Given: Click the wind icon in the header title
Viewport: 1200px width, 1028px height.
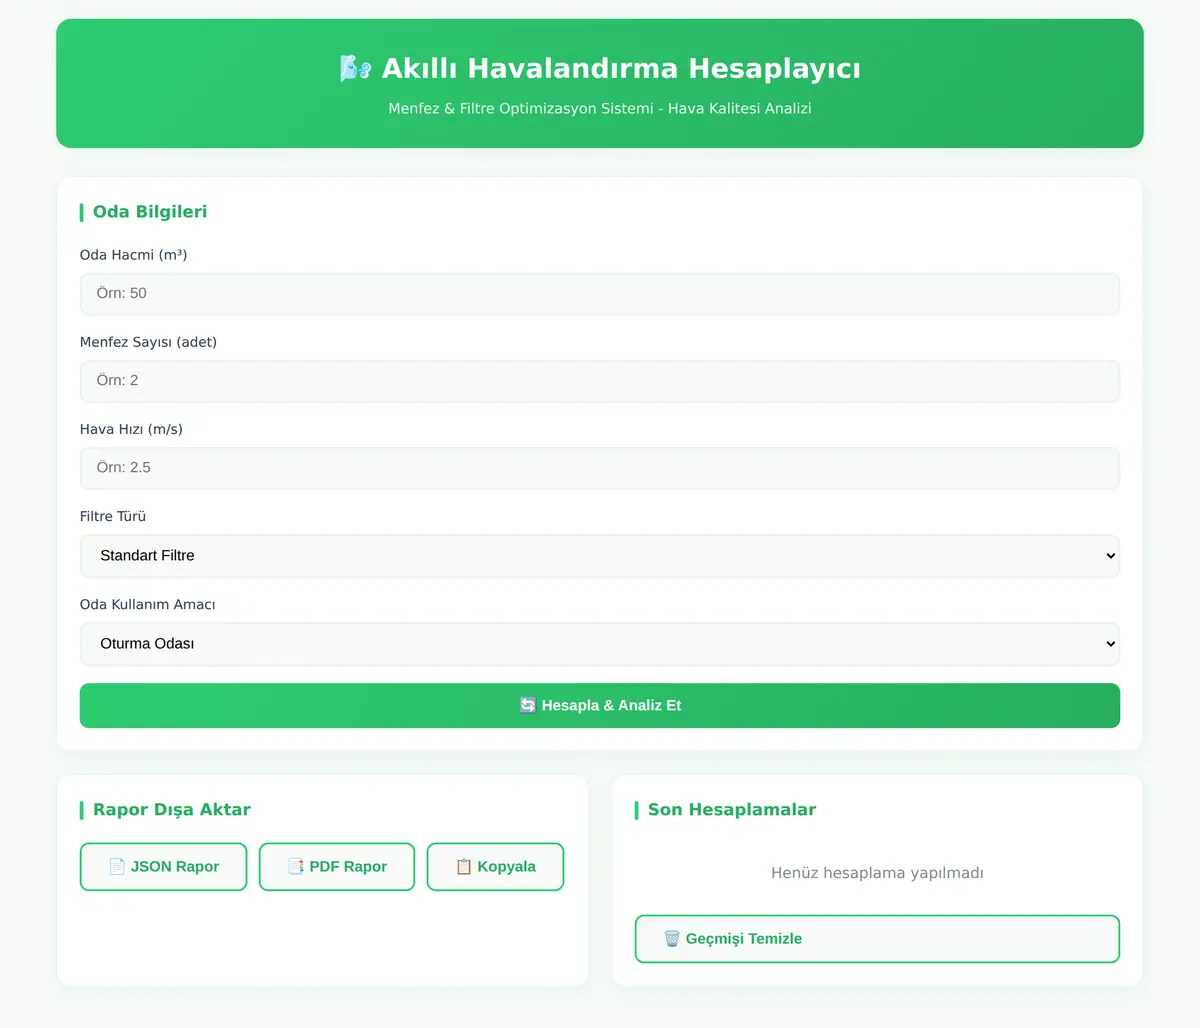Looking at the screenshot, I should point(355,68).
